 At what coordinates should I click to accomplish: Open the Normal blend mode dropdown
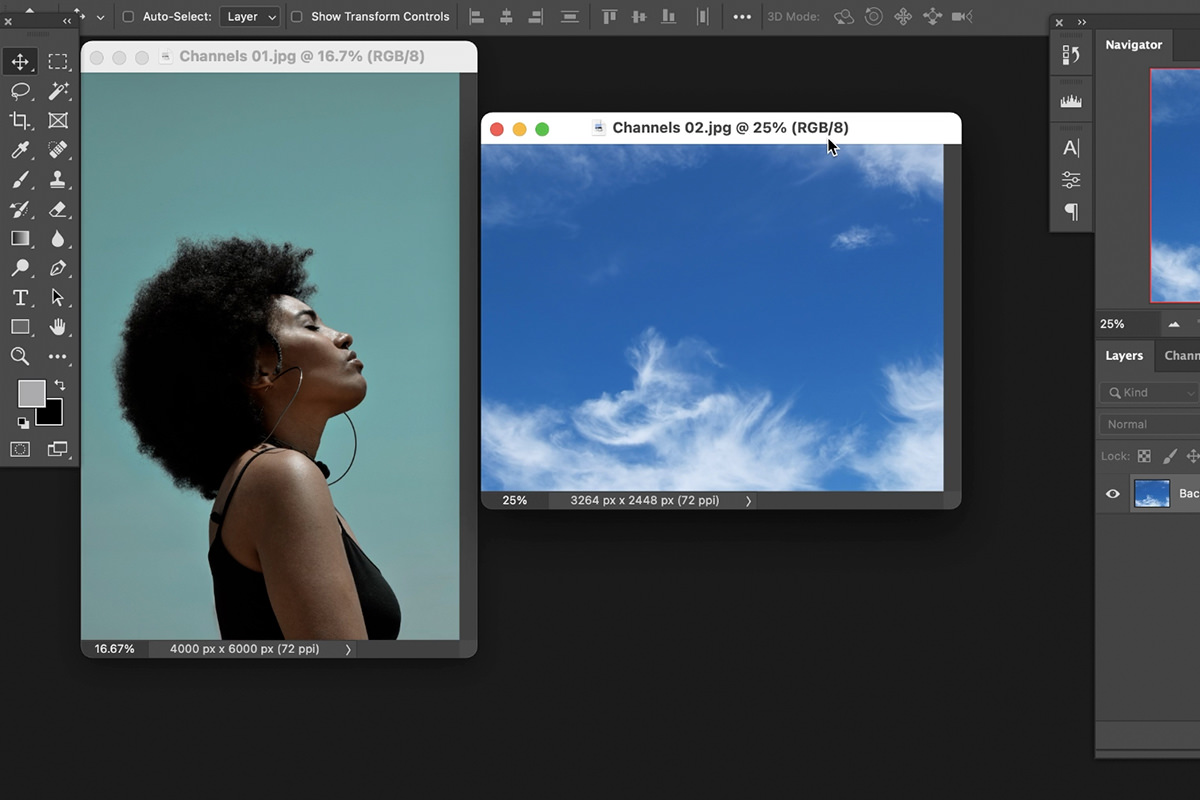pos(1148,423)
